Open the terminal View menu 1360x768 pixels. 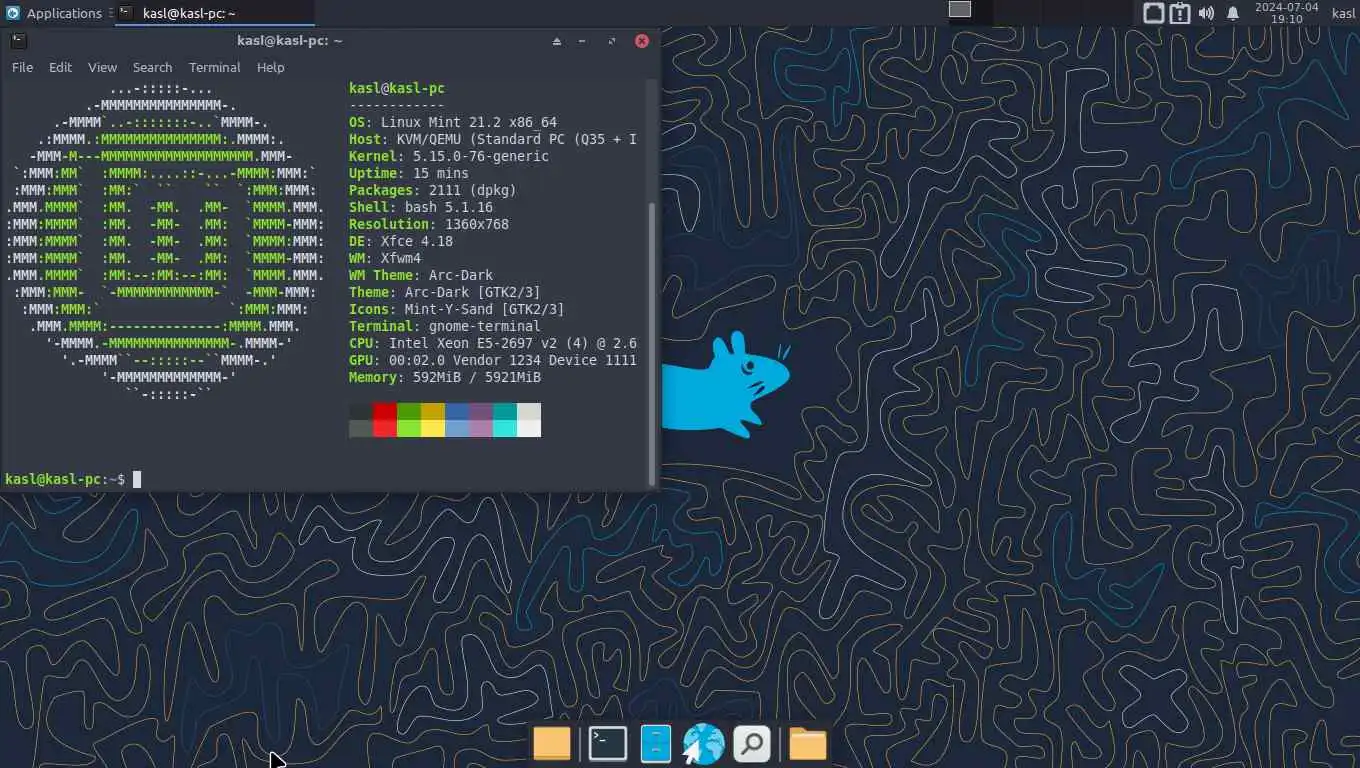102,67
